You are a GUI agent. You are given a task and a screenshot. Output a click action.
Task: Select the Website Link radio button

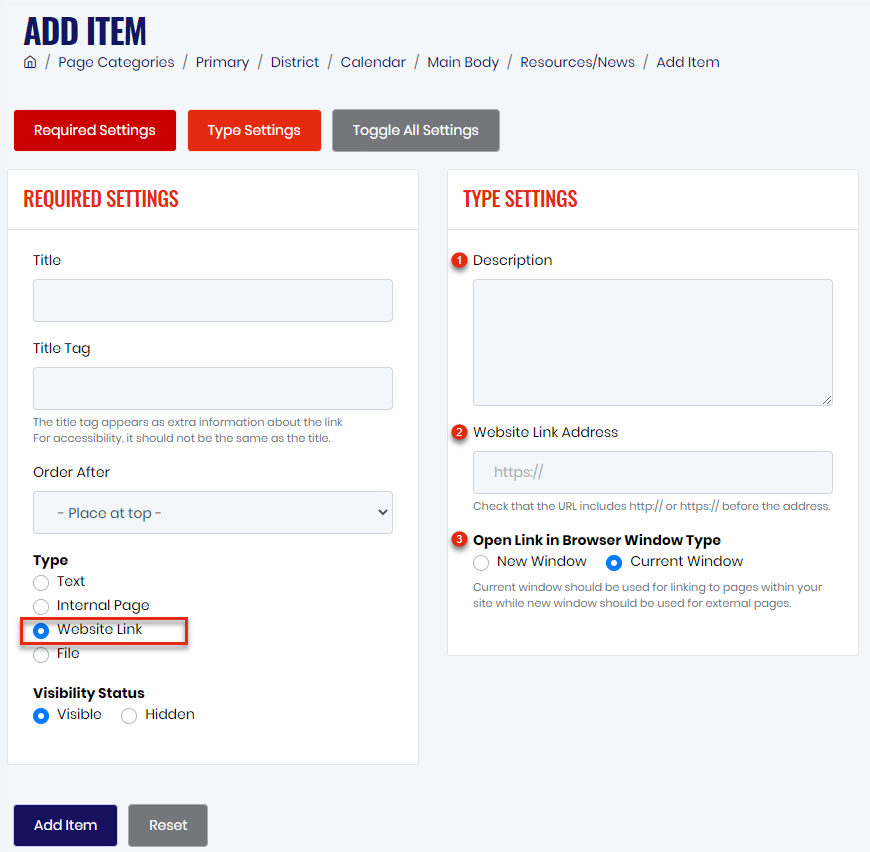tap(41, 631)
